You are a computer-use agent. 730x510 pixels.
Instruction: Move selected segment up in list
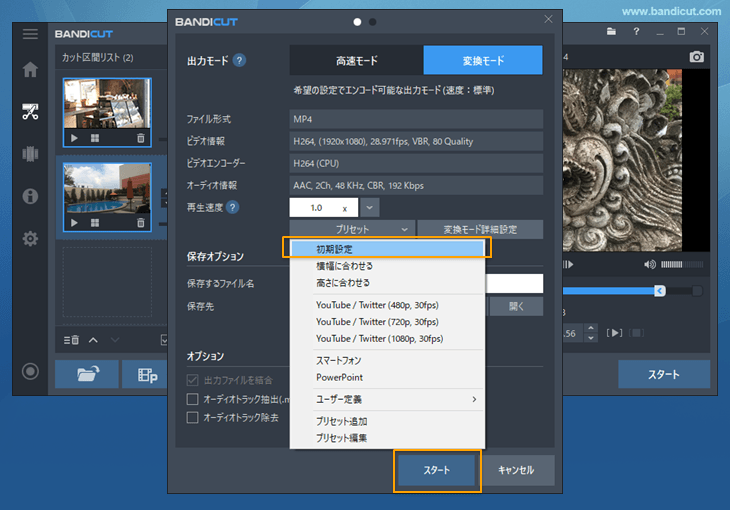(93, 340)
